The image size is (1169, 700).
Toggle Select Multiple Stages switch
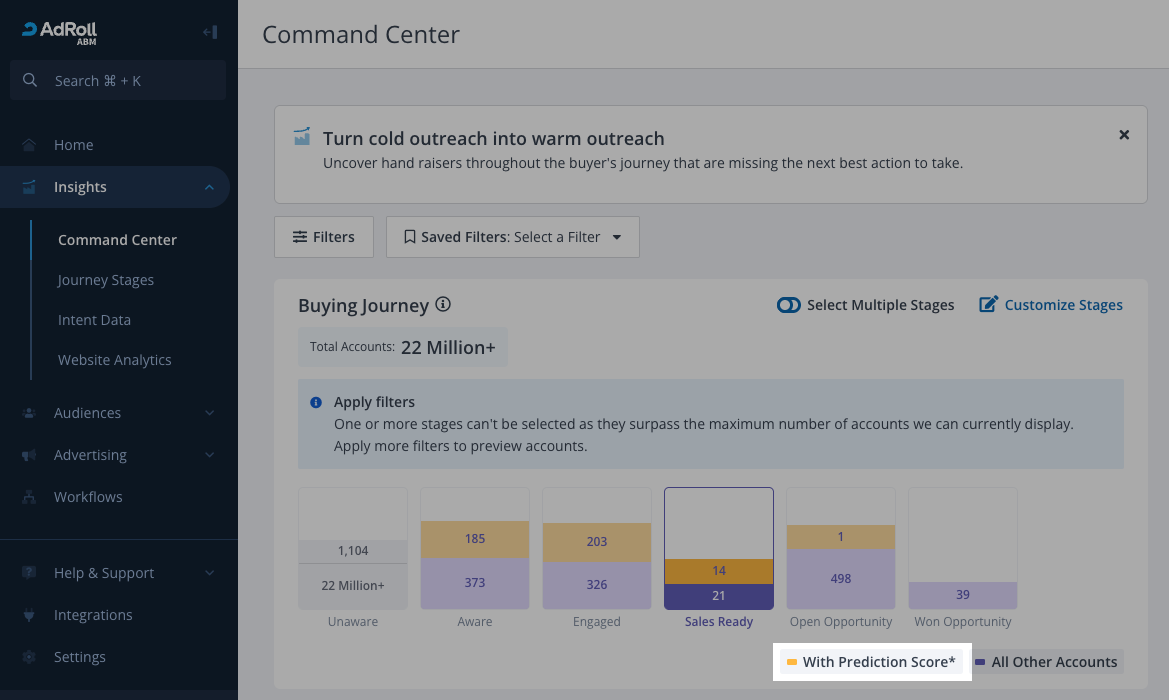pyautogui.click(x=789, y=305)
